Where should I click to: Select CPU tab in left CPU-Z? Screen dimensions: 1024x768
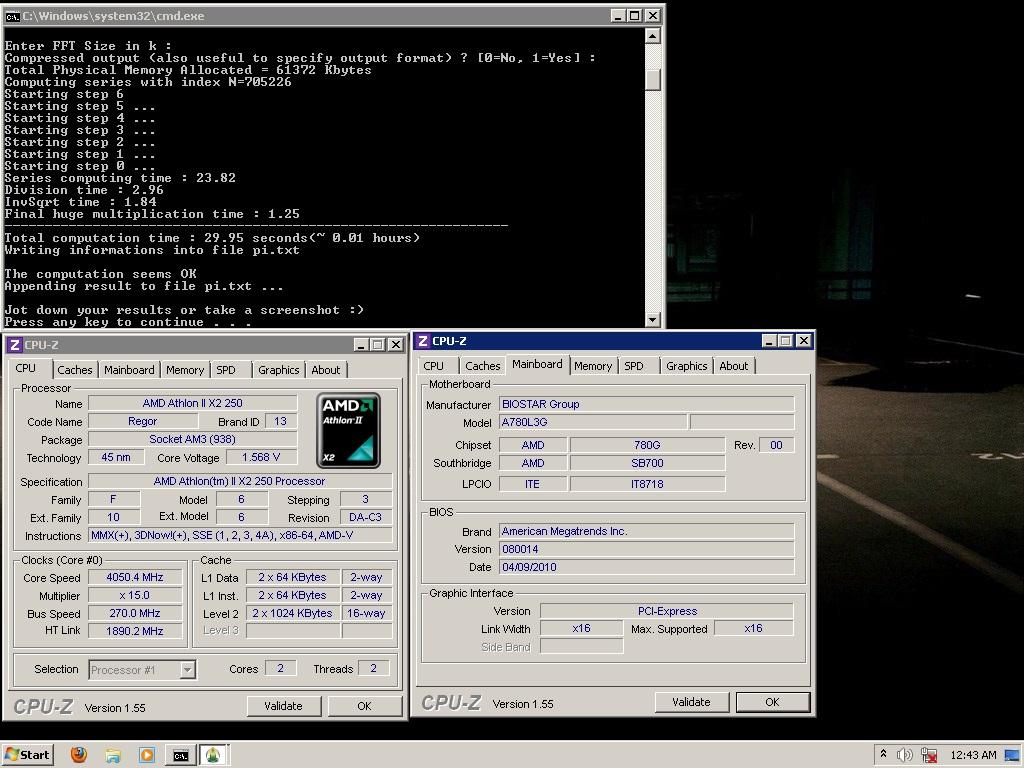(26, 368)
